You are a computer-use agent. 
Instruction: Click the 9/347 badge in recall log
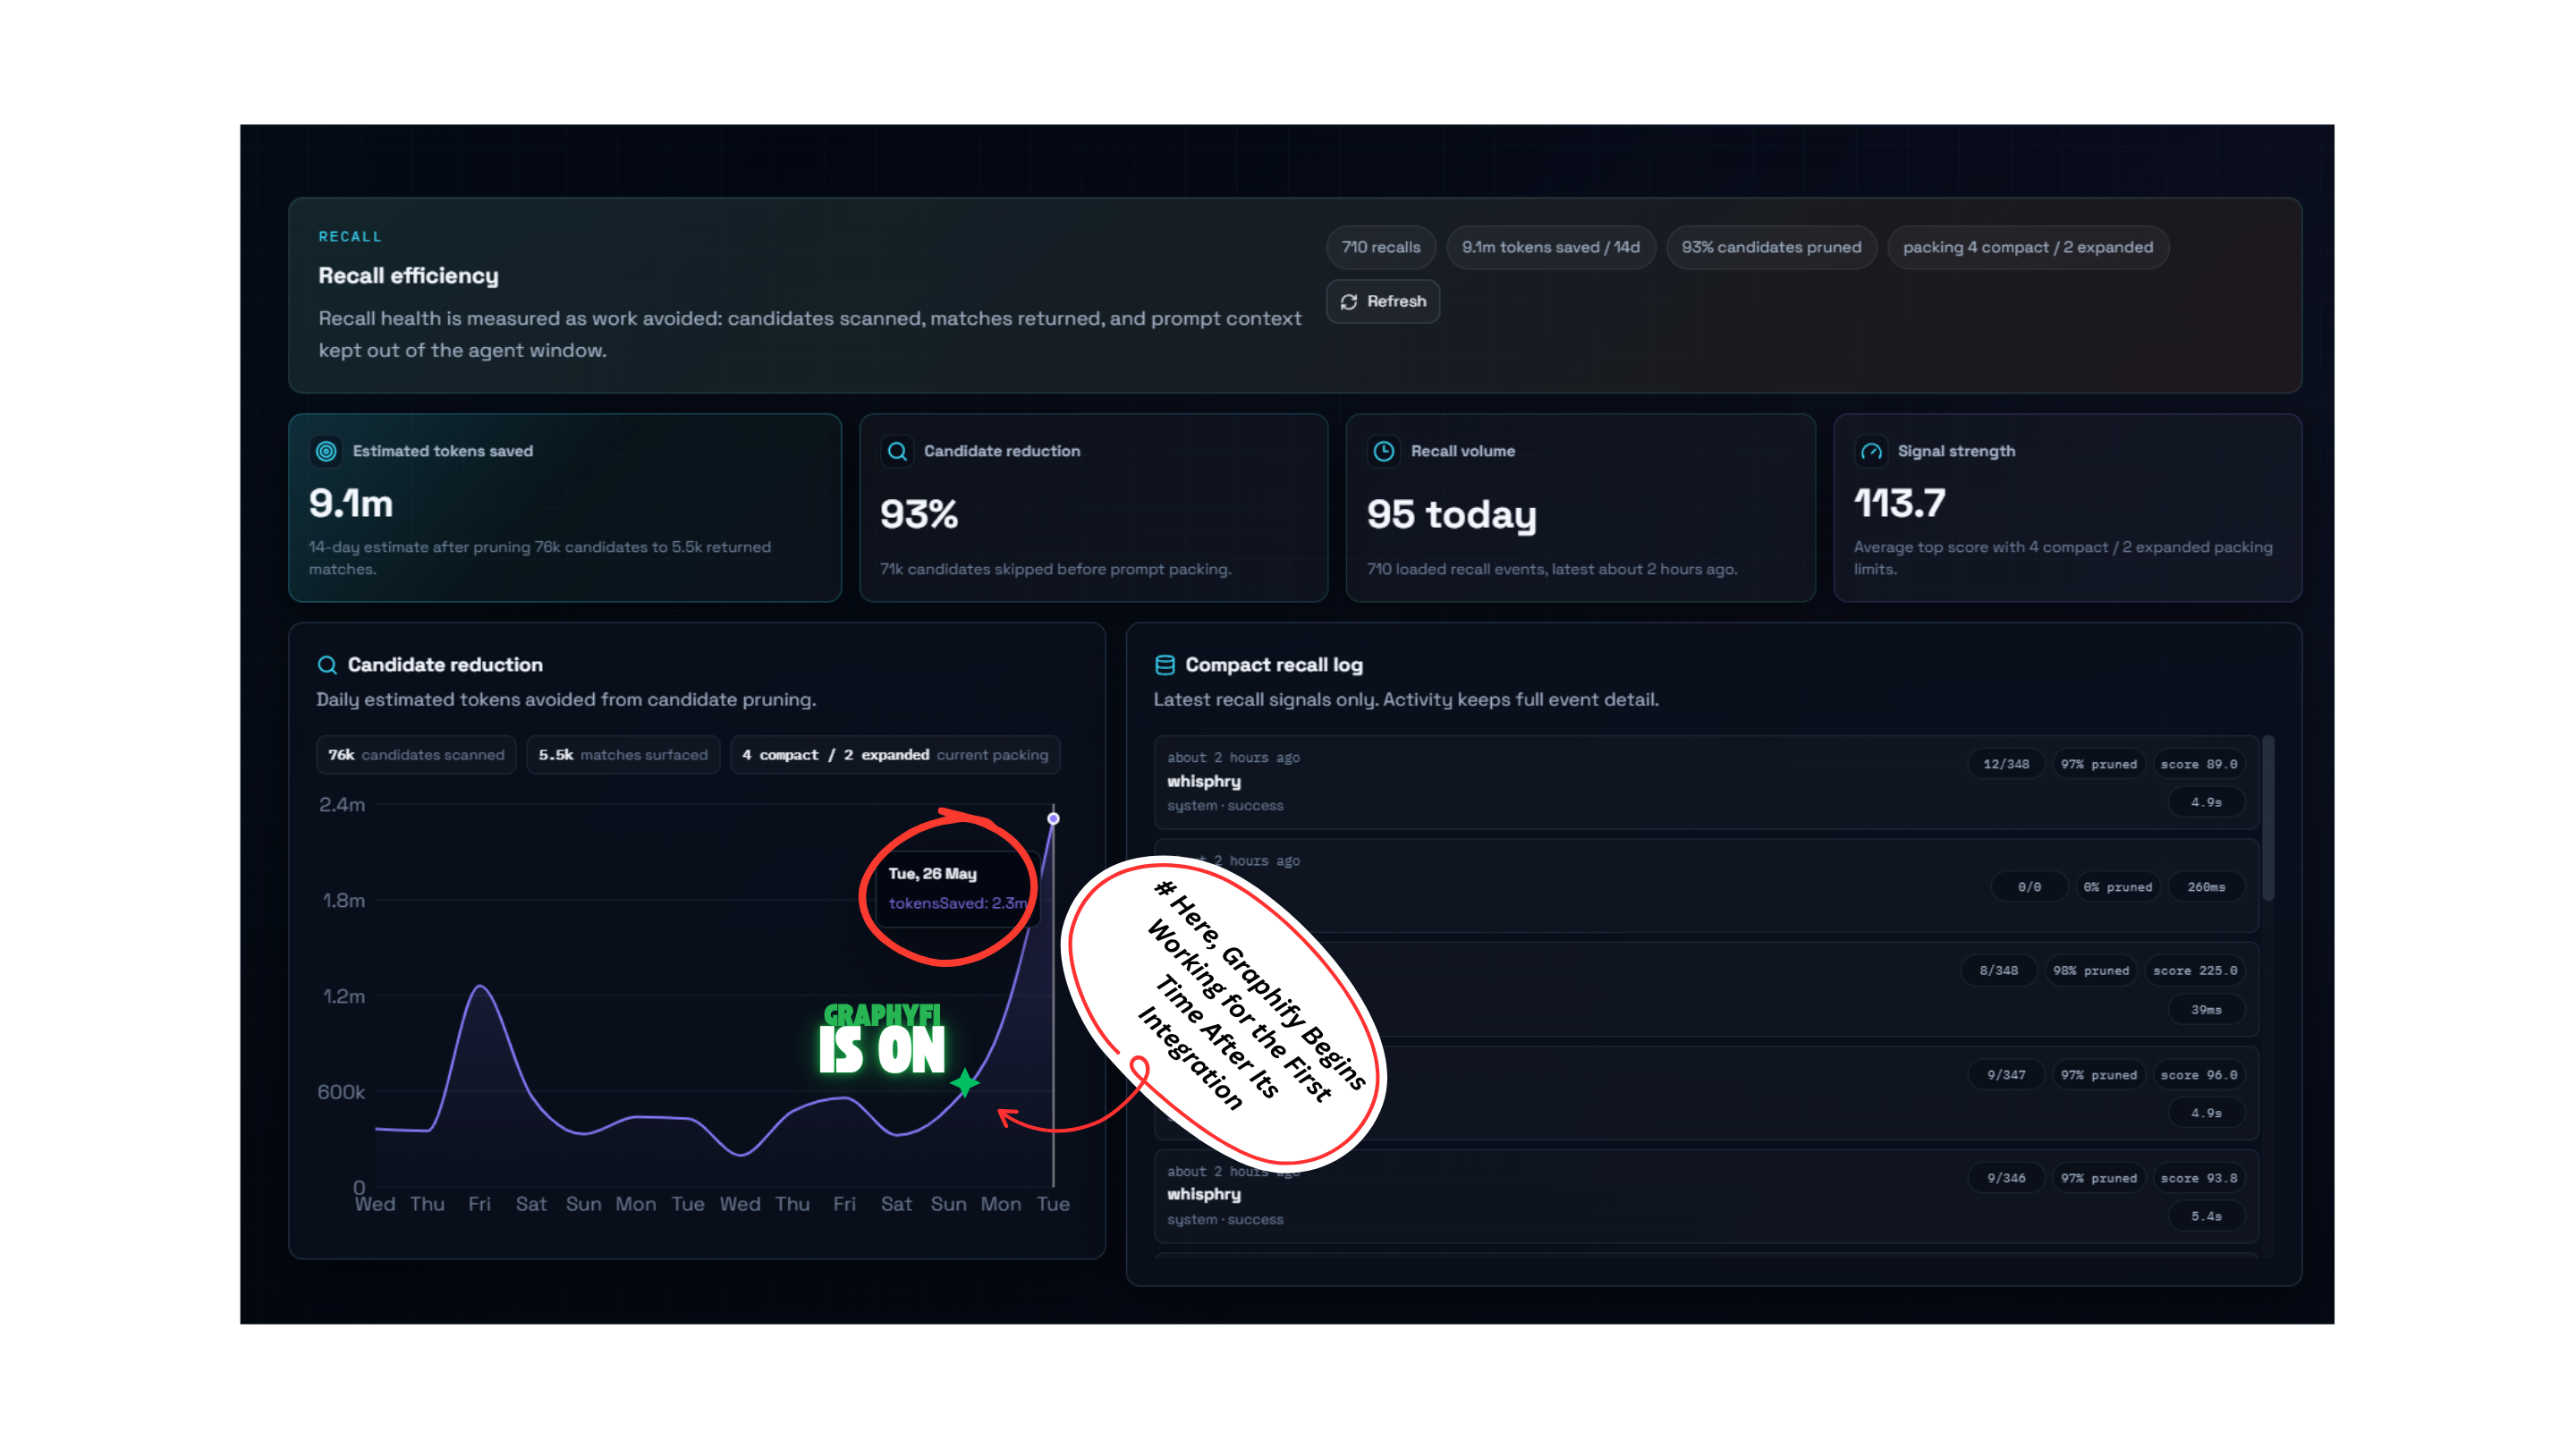click(2006, 1075)
